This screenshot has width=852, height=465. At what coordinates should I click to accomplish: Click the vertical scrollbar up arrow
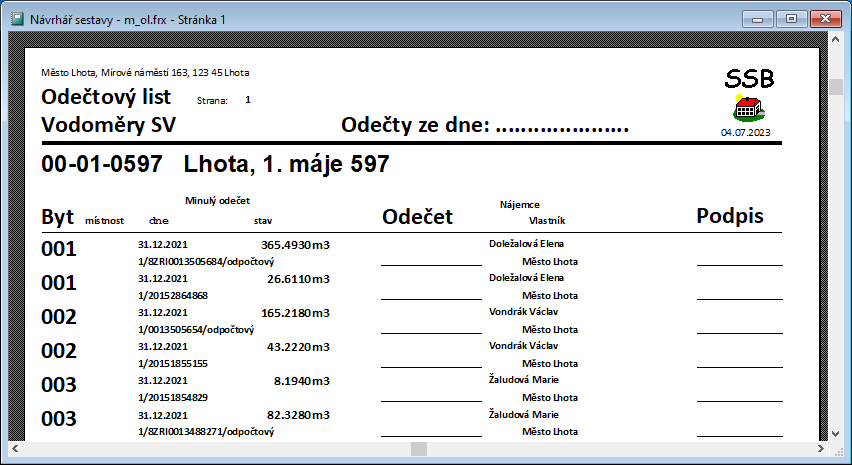835,41
